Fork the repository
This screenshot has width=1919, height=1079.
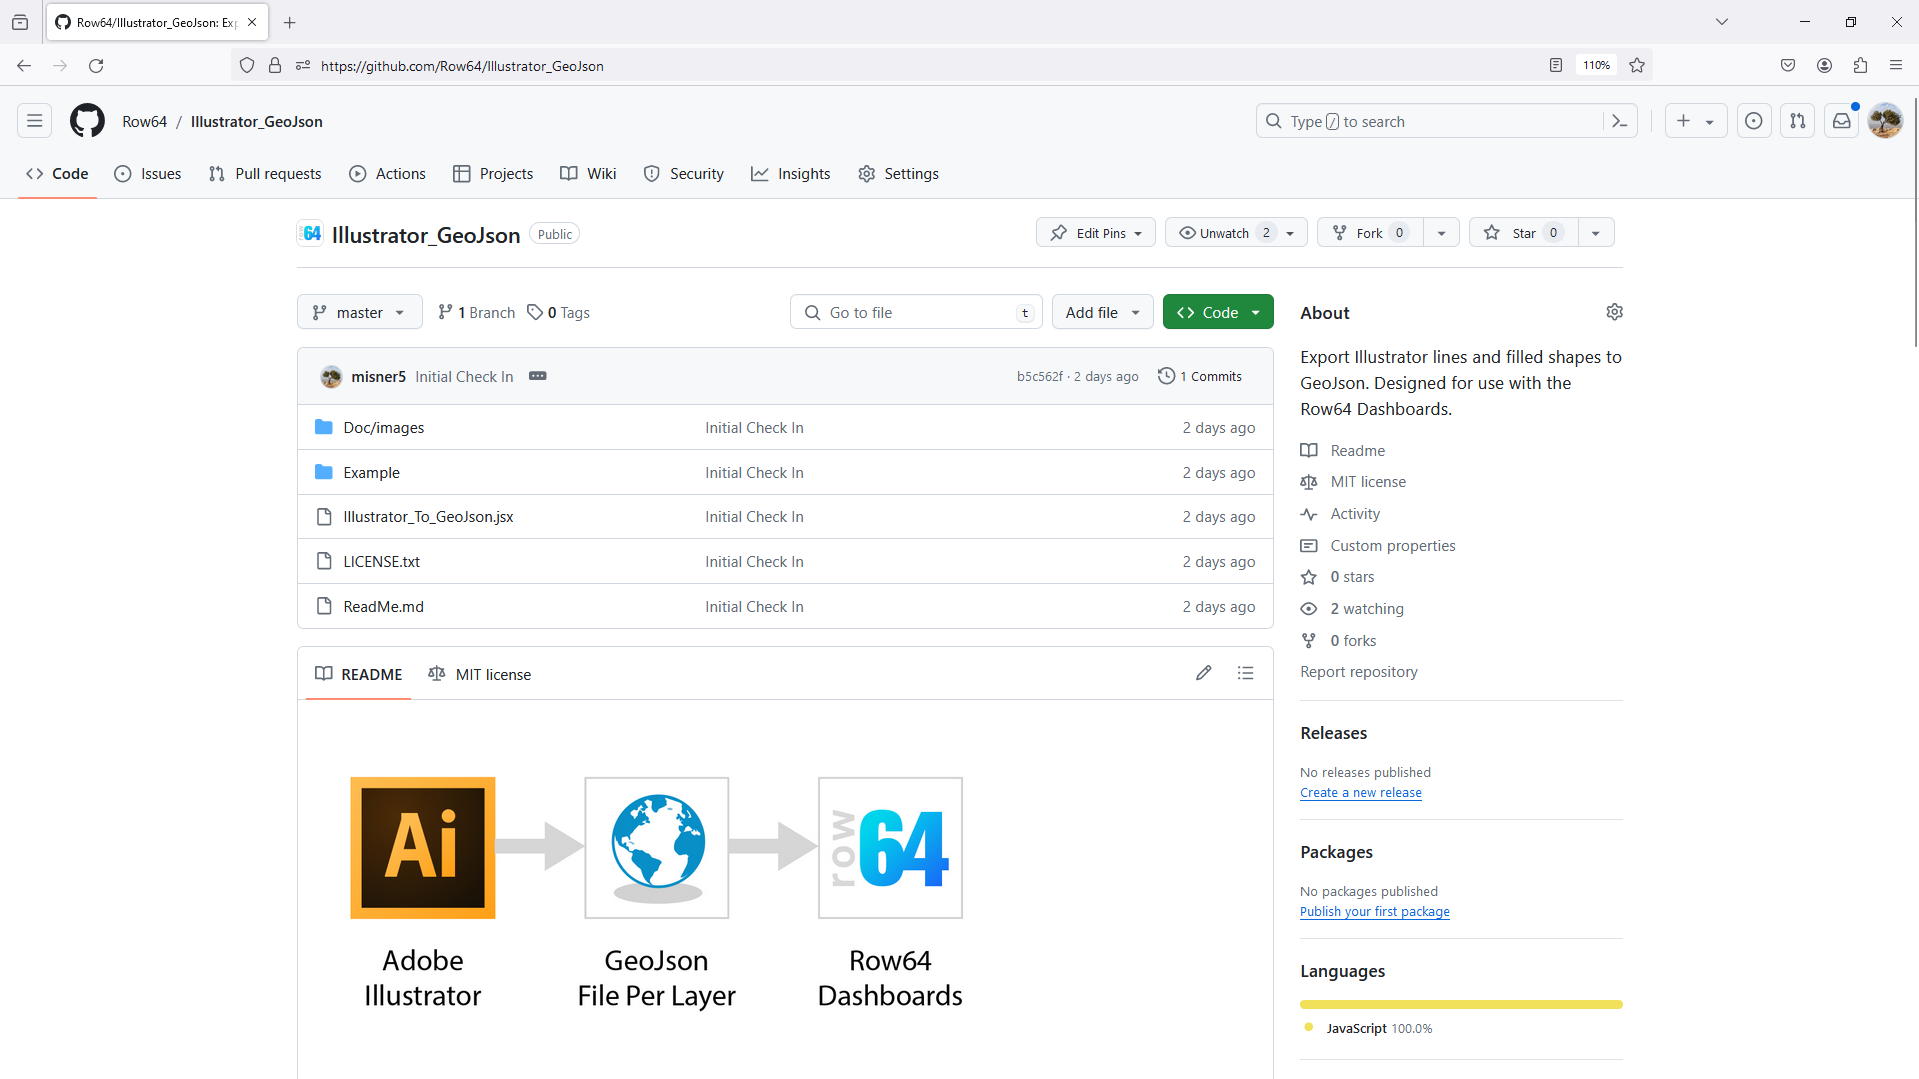click(x=1370, y=232)
